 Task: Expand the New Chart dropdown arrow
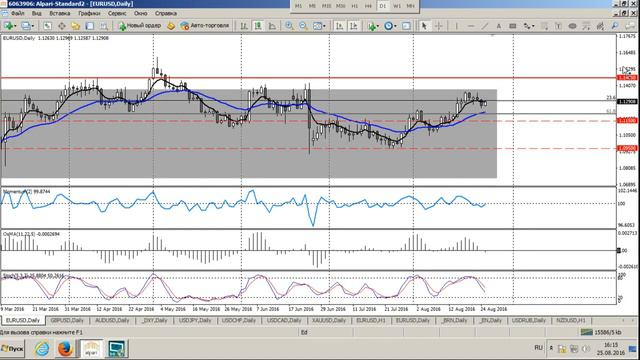click(15, 26)
